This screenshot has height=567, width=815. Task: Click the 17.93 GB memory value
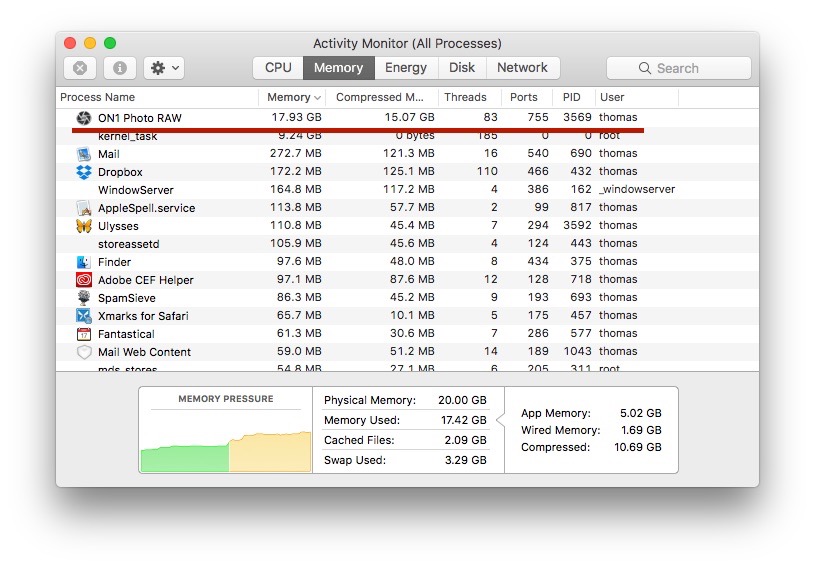(x=296, y=117)
